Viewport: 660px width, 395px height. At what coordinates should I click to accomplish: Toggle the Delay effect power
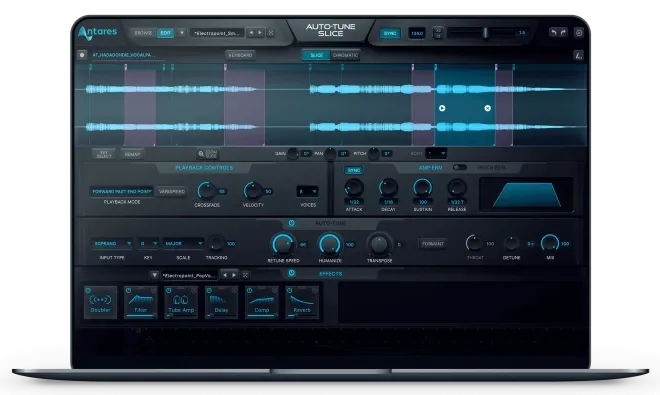coord(209,291)
